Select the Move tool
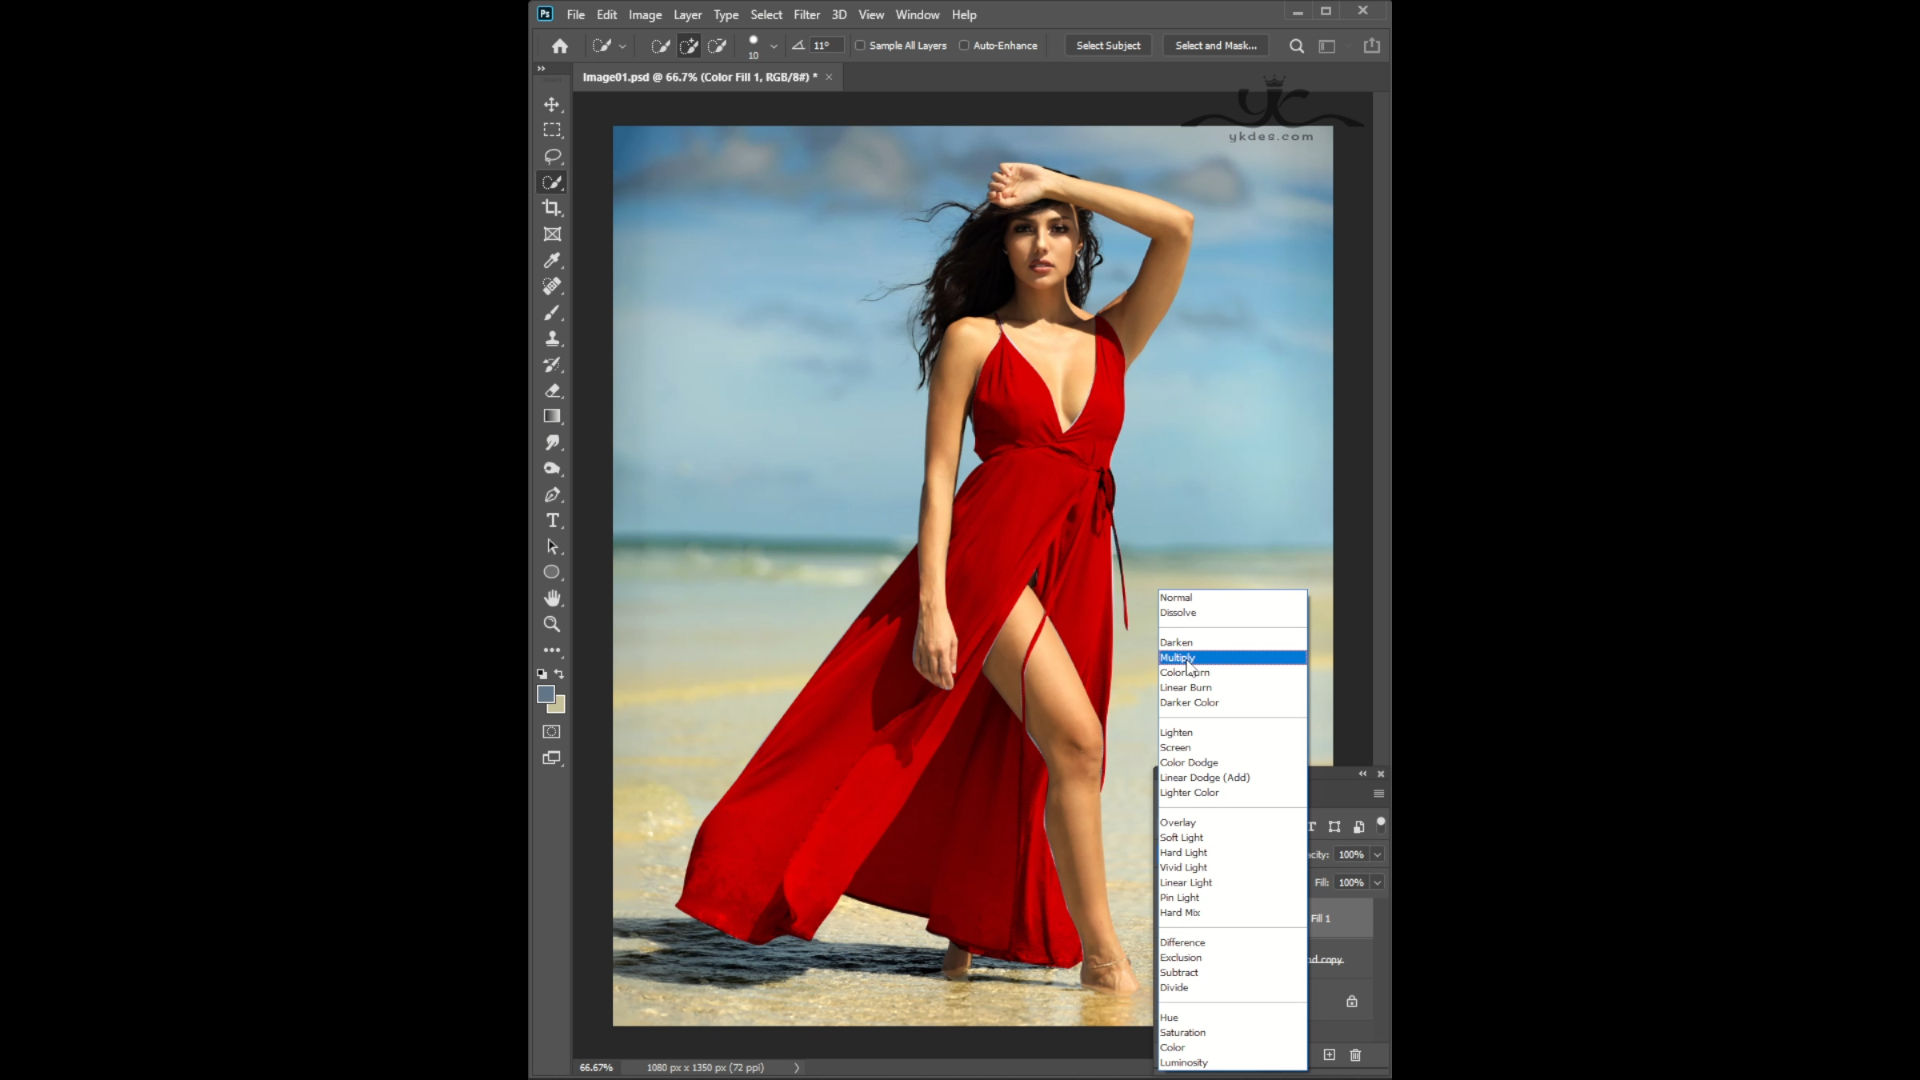This screenshot has width=1920, height=1080. point(551,104)
